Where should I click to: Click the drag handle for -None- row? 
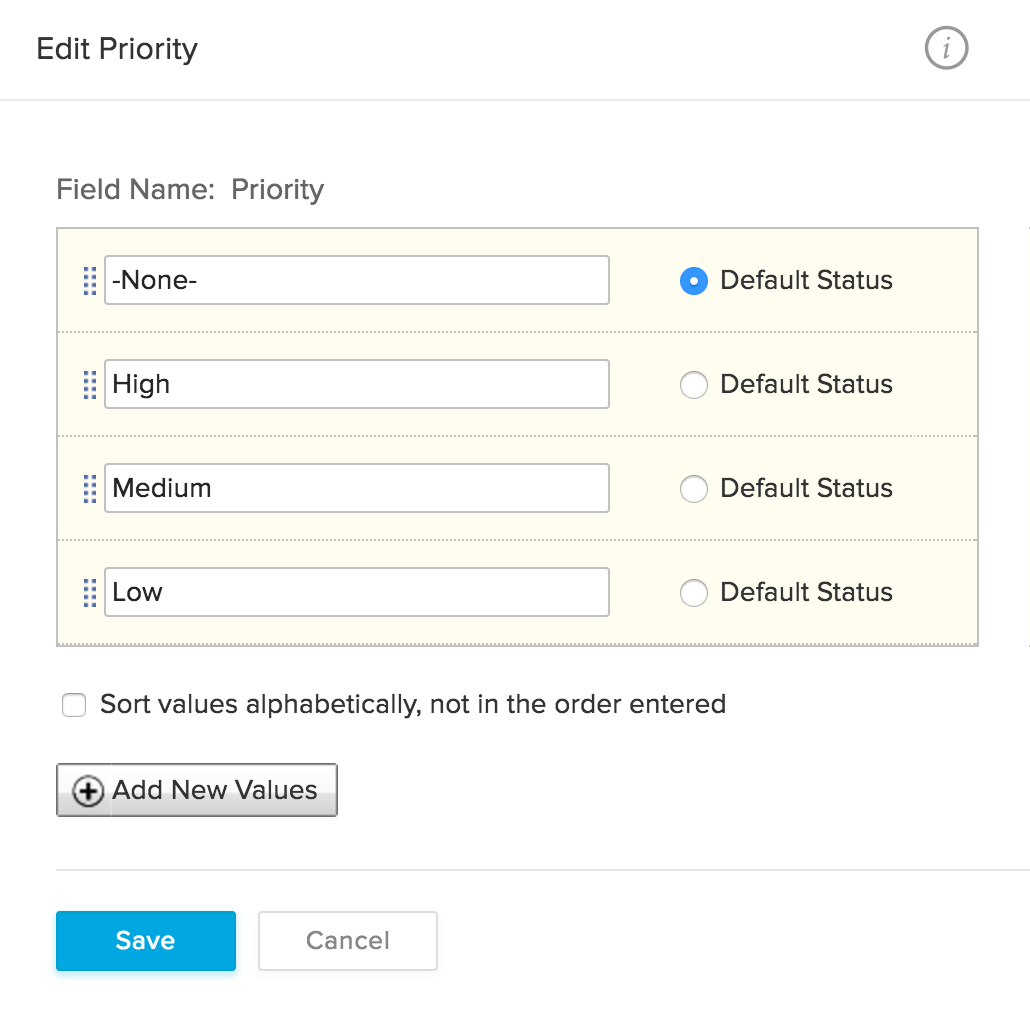(x=90, y=281)
